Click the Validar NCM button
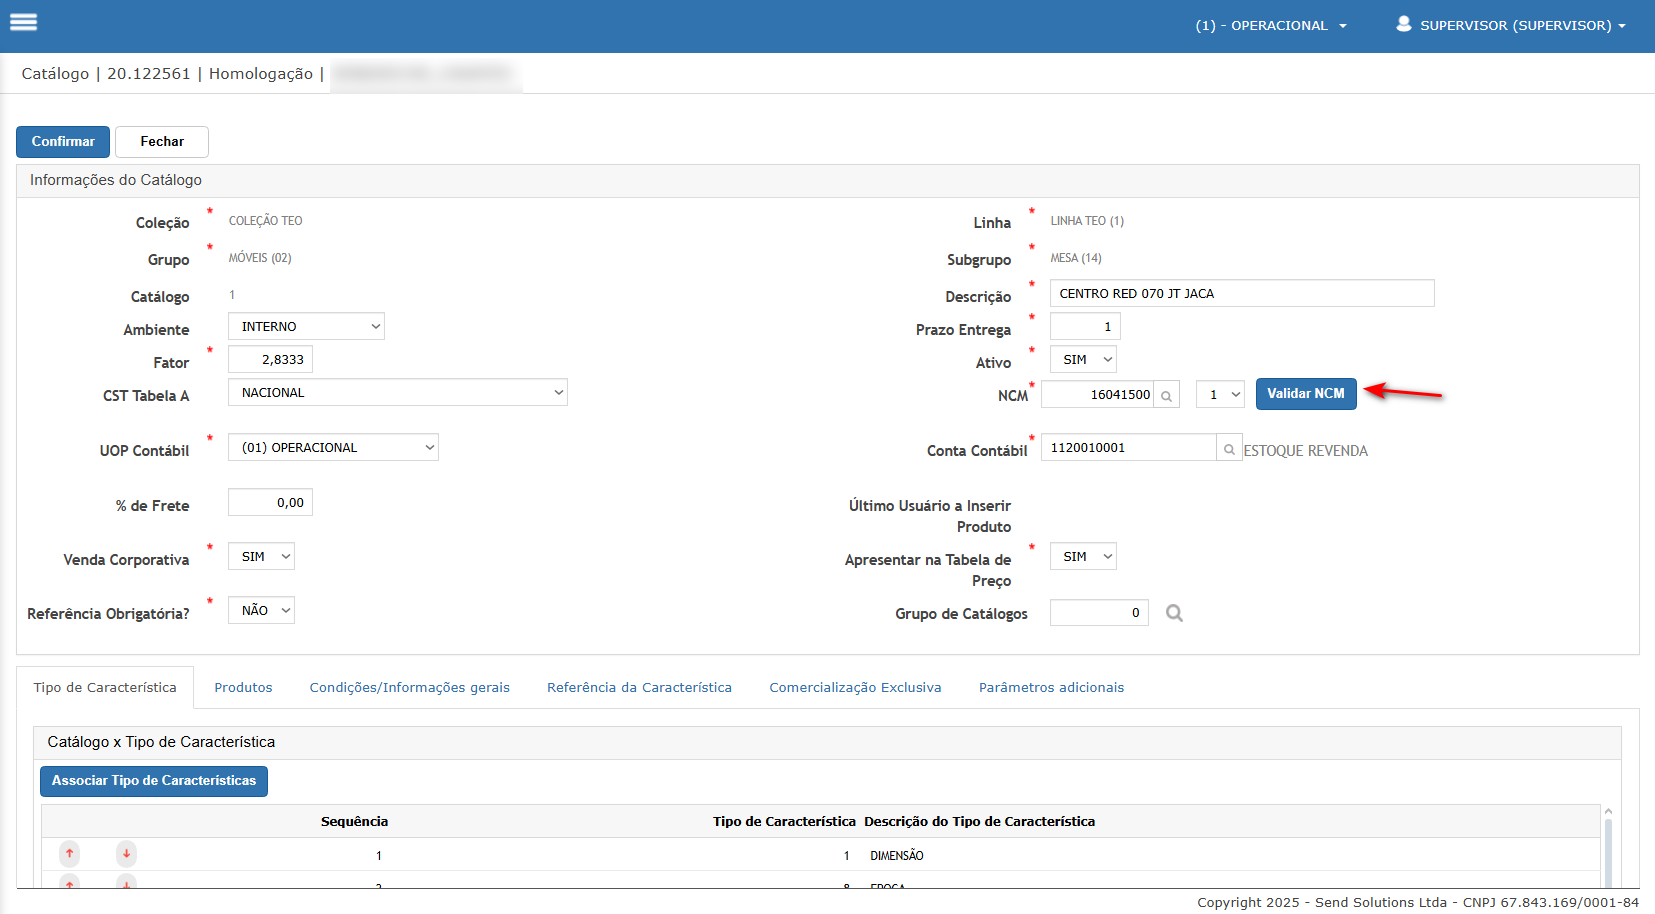The height and width of the screenshot is (914, 1655). [1305, 394]
